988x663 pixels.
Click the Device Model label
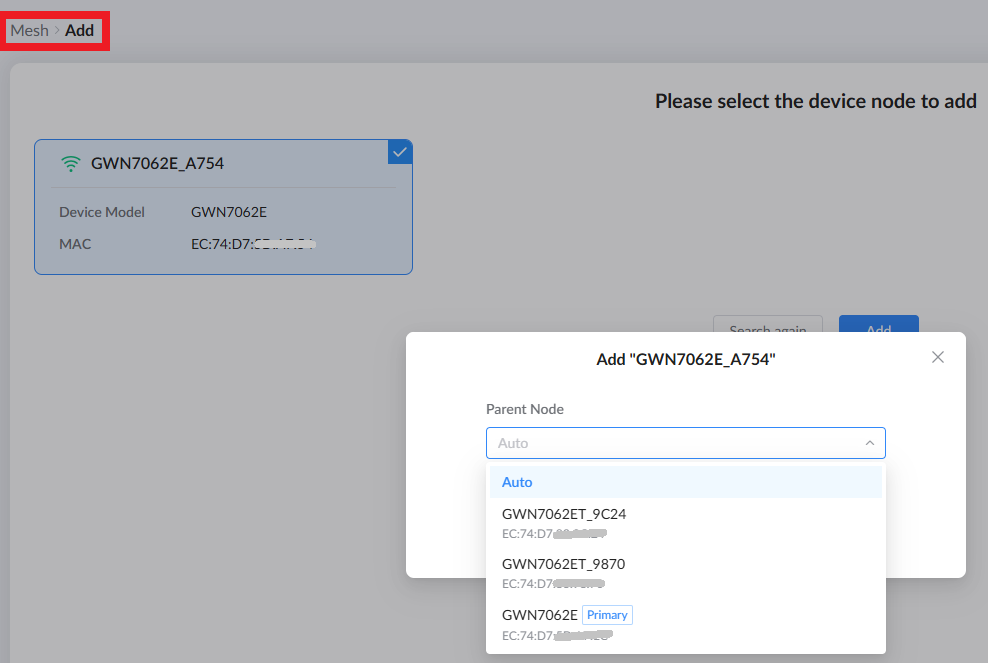click(102, 212)
